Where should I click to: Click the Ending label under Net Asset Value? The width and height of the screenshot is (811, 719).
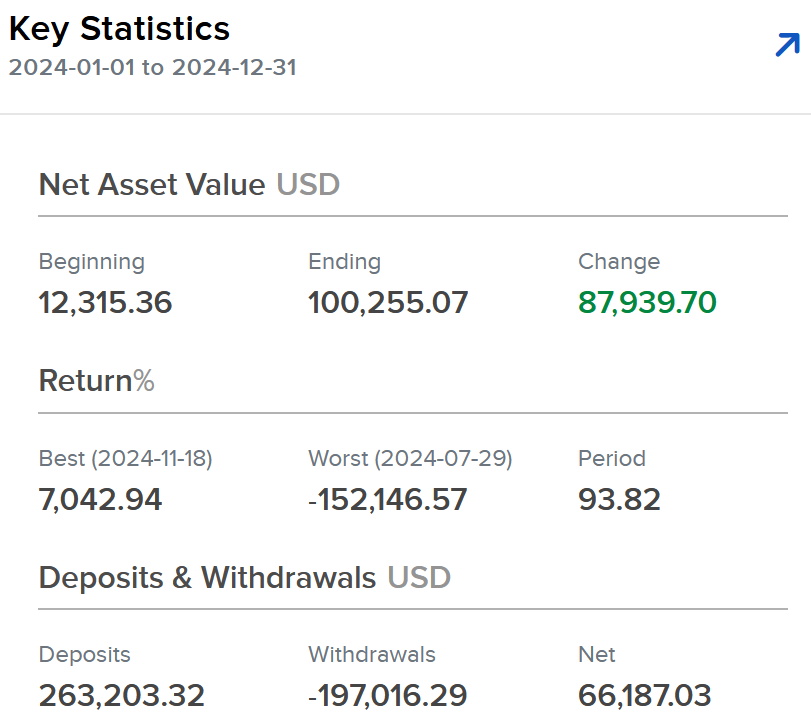pyautogui.click(x=344, y=262)
